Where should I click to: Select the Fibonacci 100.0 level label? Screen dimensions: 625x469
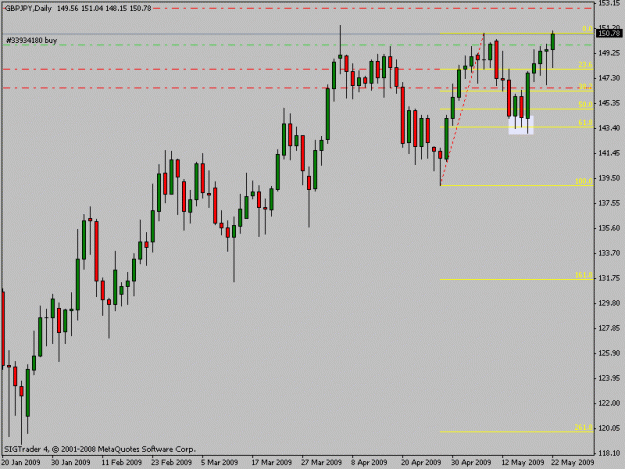584,181
